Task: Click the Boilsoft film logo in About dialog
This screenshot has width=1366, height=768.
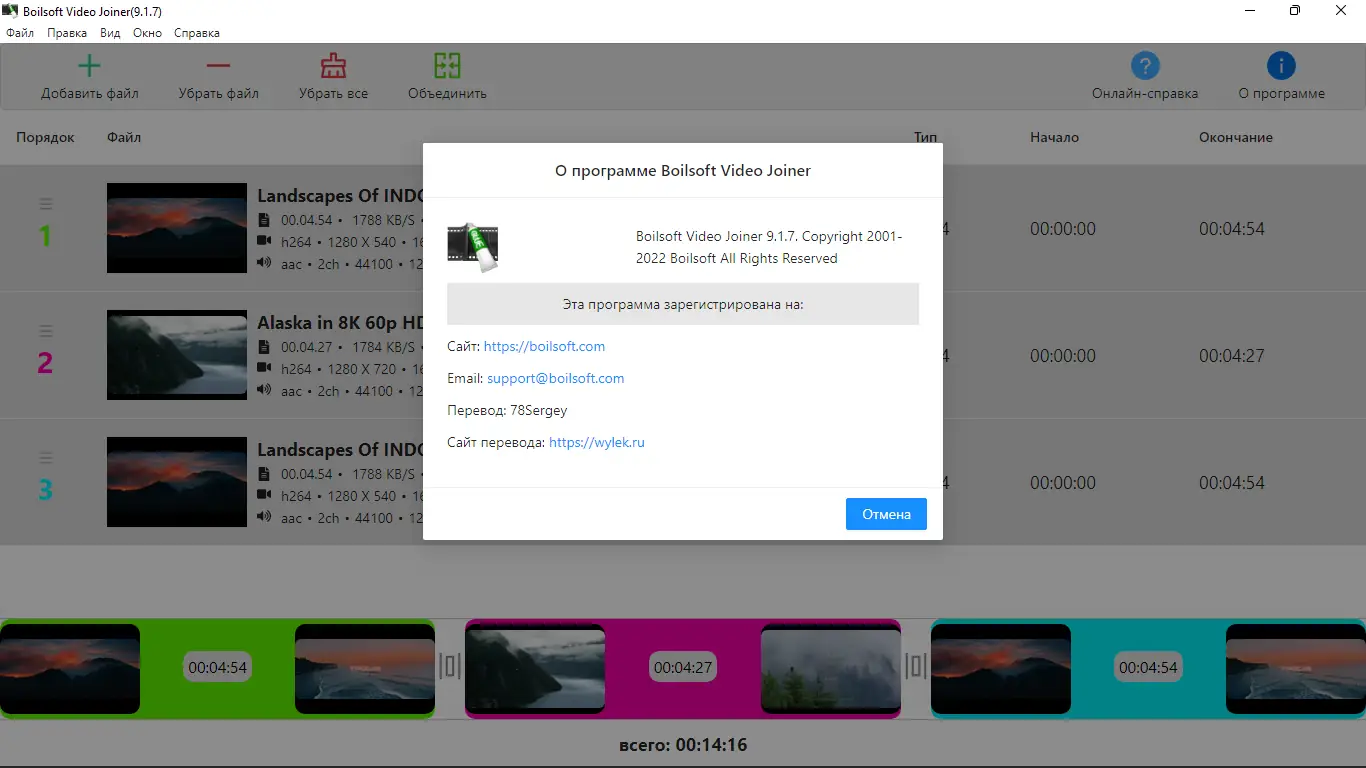Action: point(473,246)
